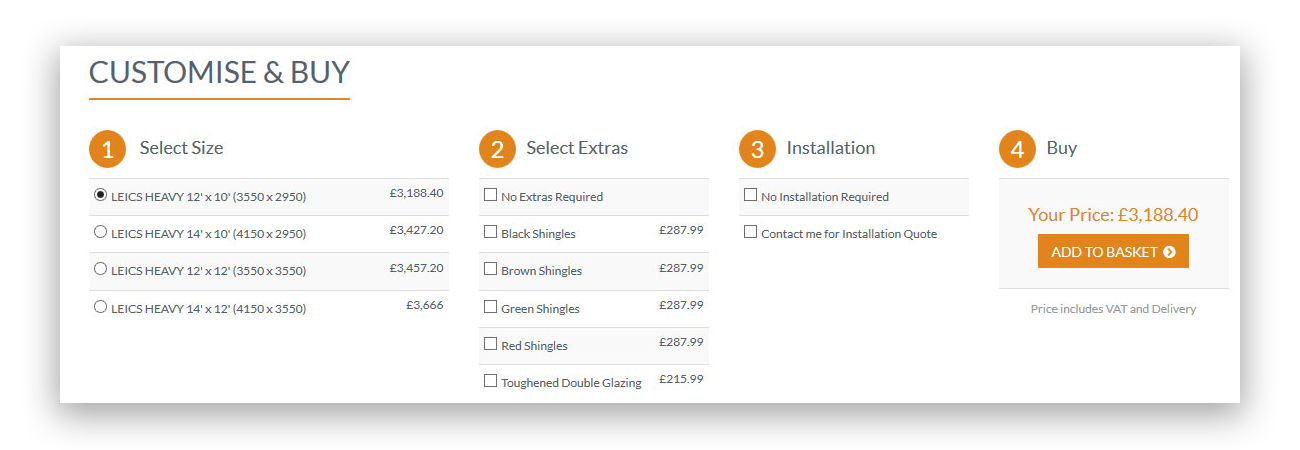1300x450 pixels.
Task: Click the orange step 3 circle icon
Action: [x=757, y=149]
